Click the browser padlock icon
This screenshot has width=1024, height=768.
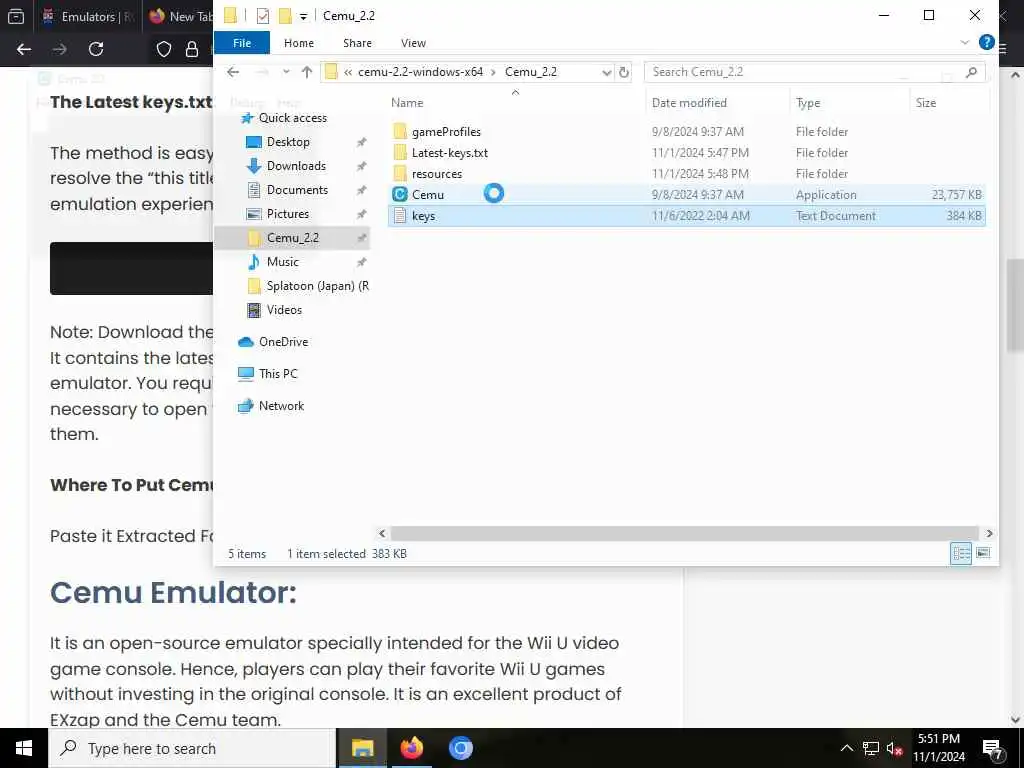pos(192,49)
